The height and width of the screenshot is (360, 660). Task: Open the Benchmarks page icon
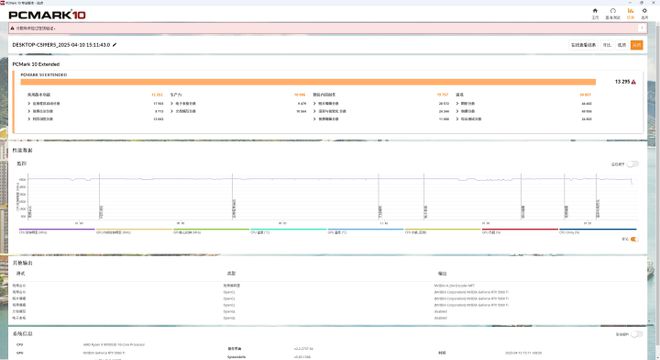pyautogui.click(x=613, y=11)
